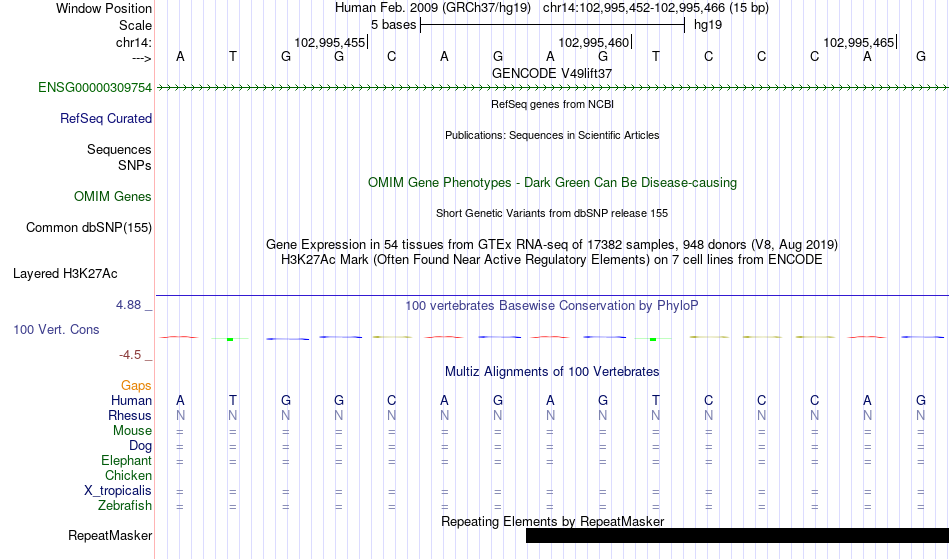The image size is (950, 559).
Task: Click the orange Gaps row label
Action: [x=136, y=386]
